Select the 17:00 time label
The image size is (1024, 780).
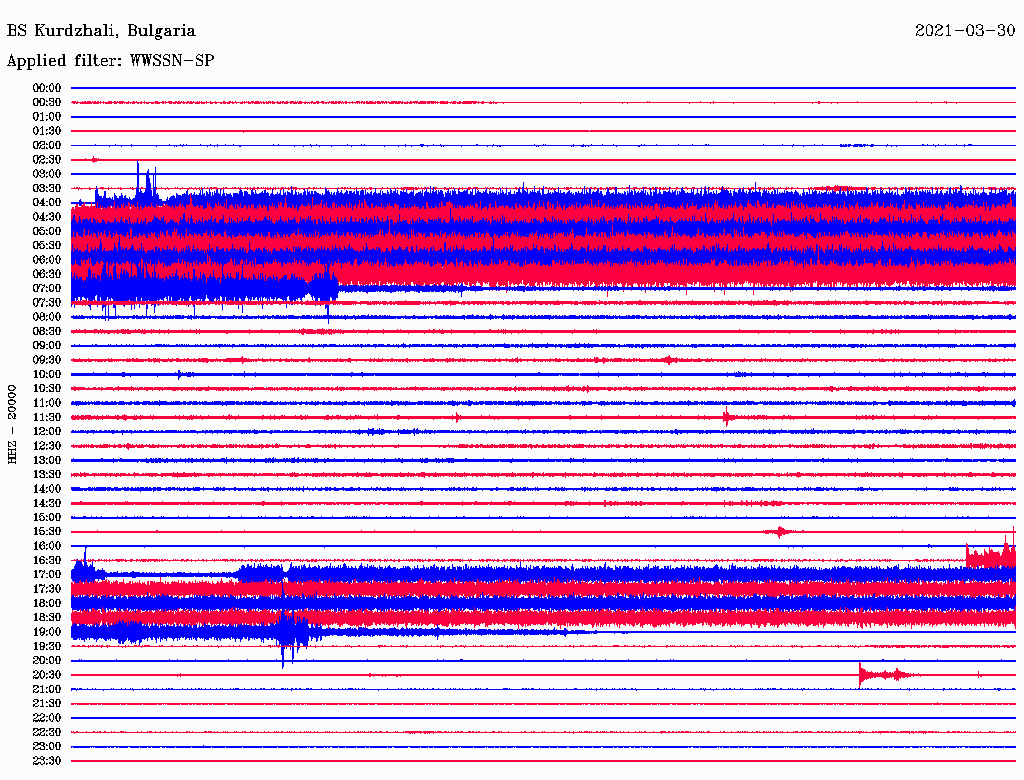tap(47, 575)
